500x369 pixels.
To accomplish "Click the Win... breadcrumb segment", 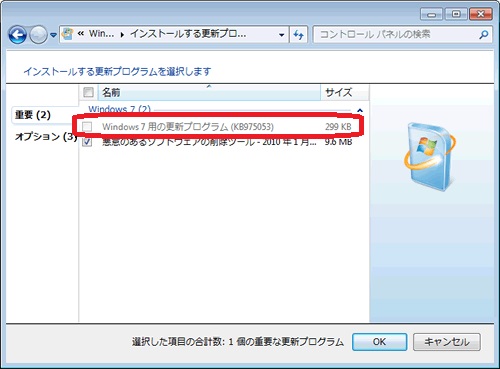I will pyautogui.click(x=101, y=34).
